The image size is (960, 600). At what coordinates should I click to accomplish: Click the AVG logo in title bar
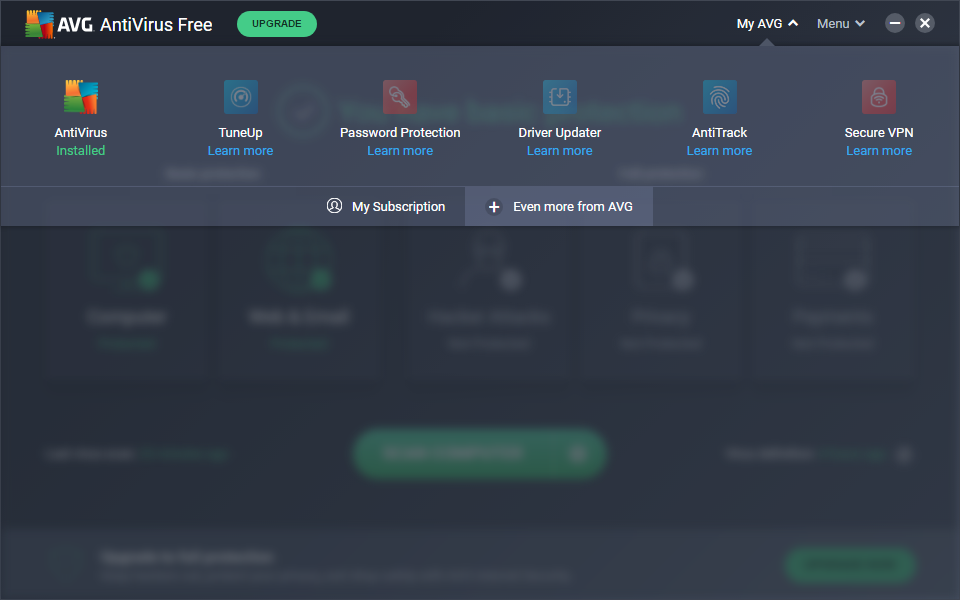pos(40,24)
